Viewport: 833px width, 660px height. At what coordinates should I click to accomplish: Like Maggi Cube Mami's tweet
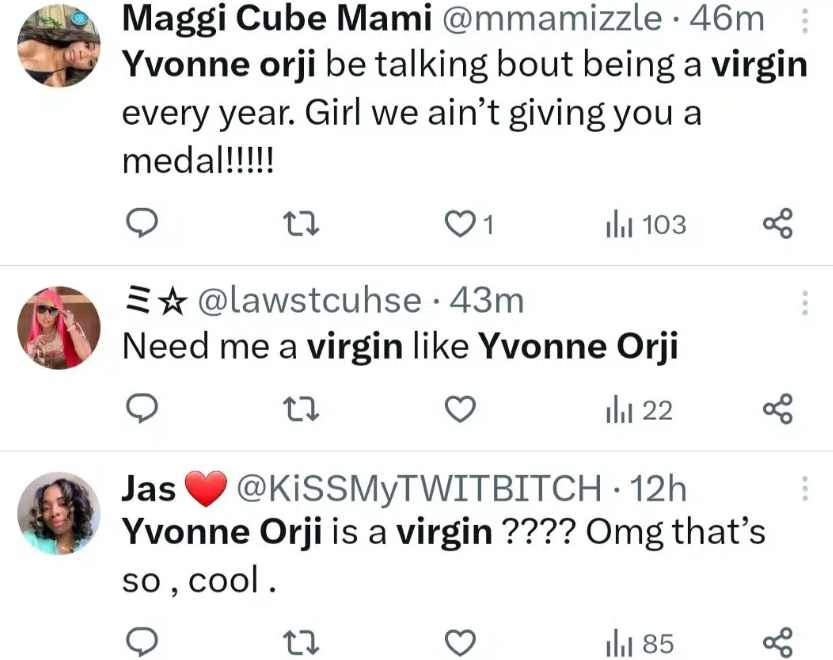coord(460,225)
